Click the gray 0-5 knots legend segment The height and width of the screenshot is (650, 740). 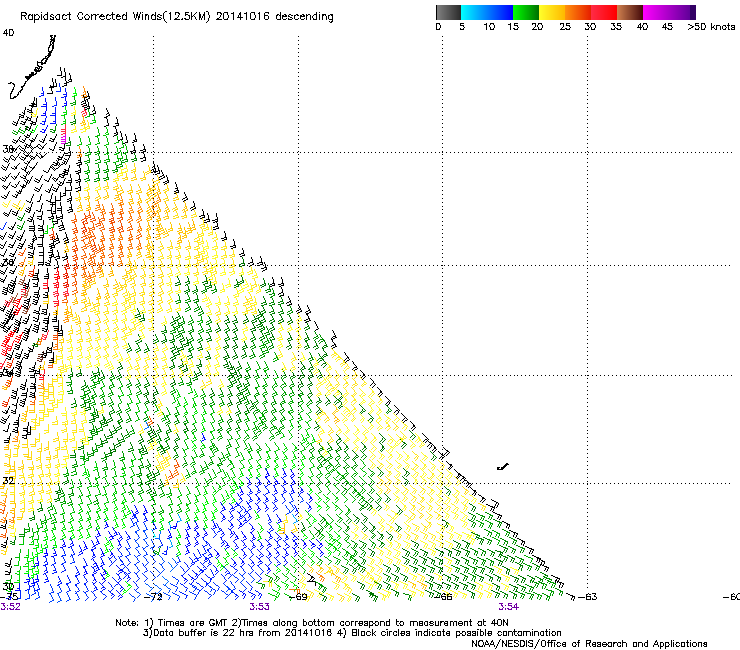pos(448,12)
